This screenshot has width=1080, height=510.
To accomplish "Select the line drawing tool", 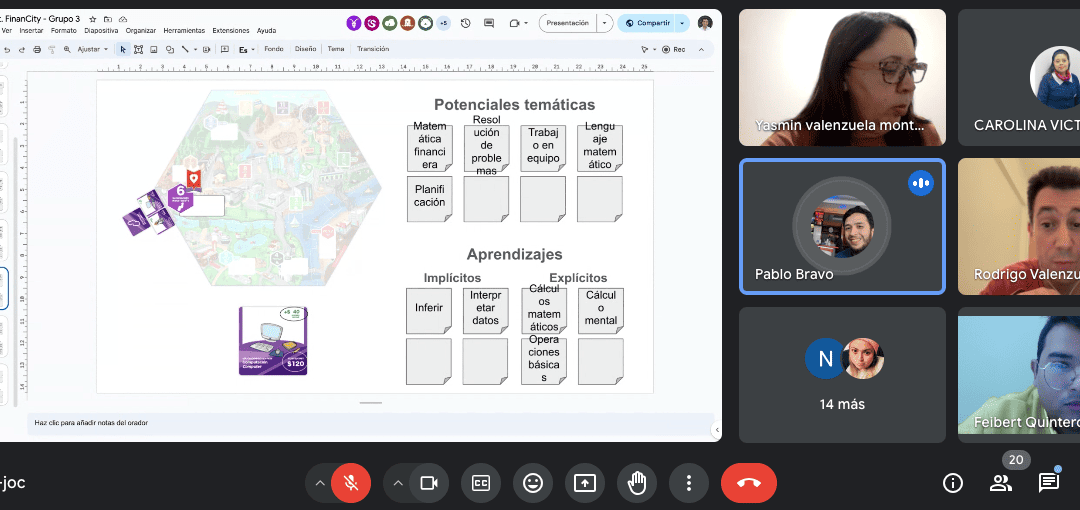I will (185, 49).
